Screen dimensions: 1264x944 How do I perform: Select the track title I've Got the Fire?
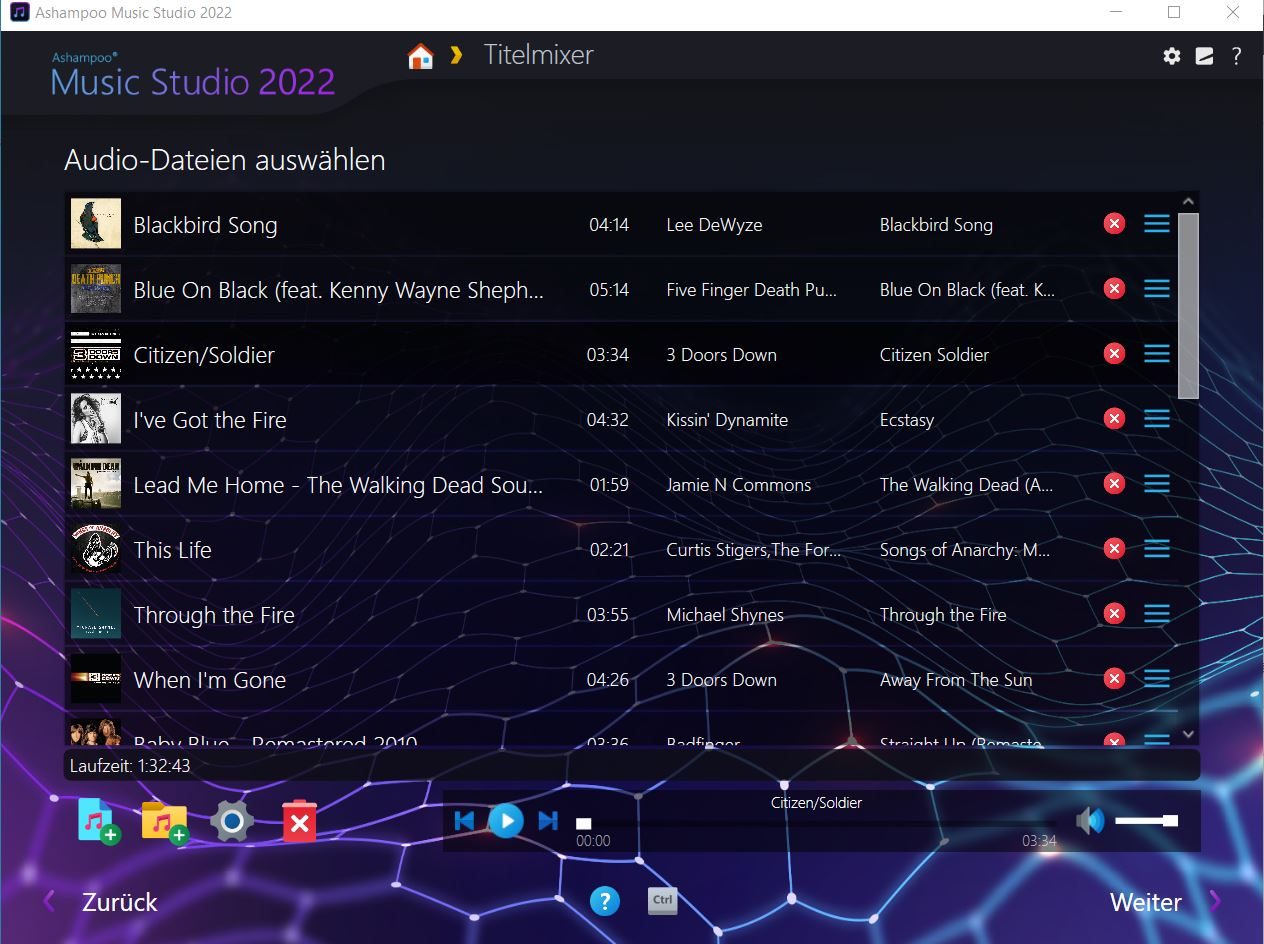pyautogui.click(x=210, y=420)
